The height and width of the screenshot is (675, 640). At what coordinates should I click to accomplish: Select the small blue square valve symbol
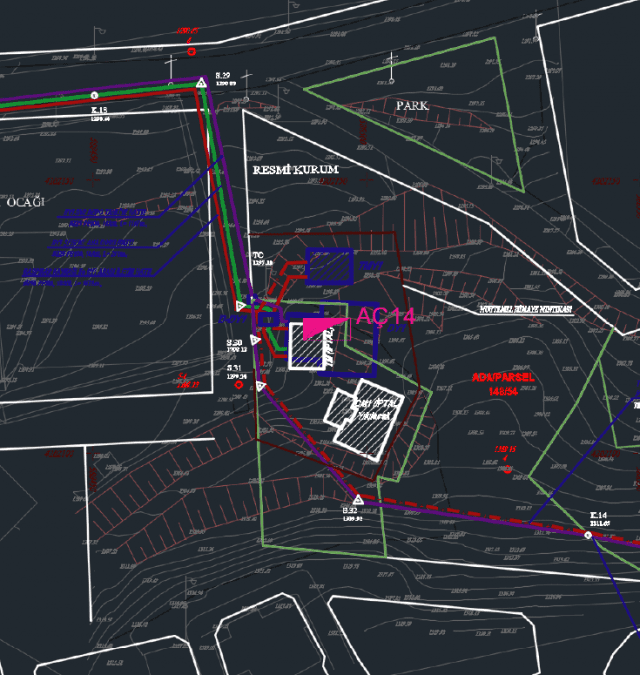click(x=268, y=319)
